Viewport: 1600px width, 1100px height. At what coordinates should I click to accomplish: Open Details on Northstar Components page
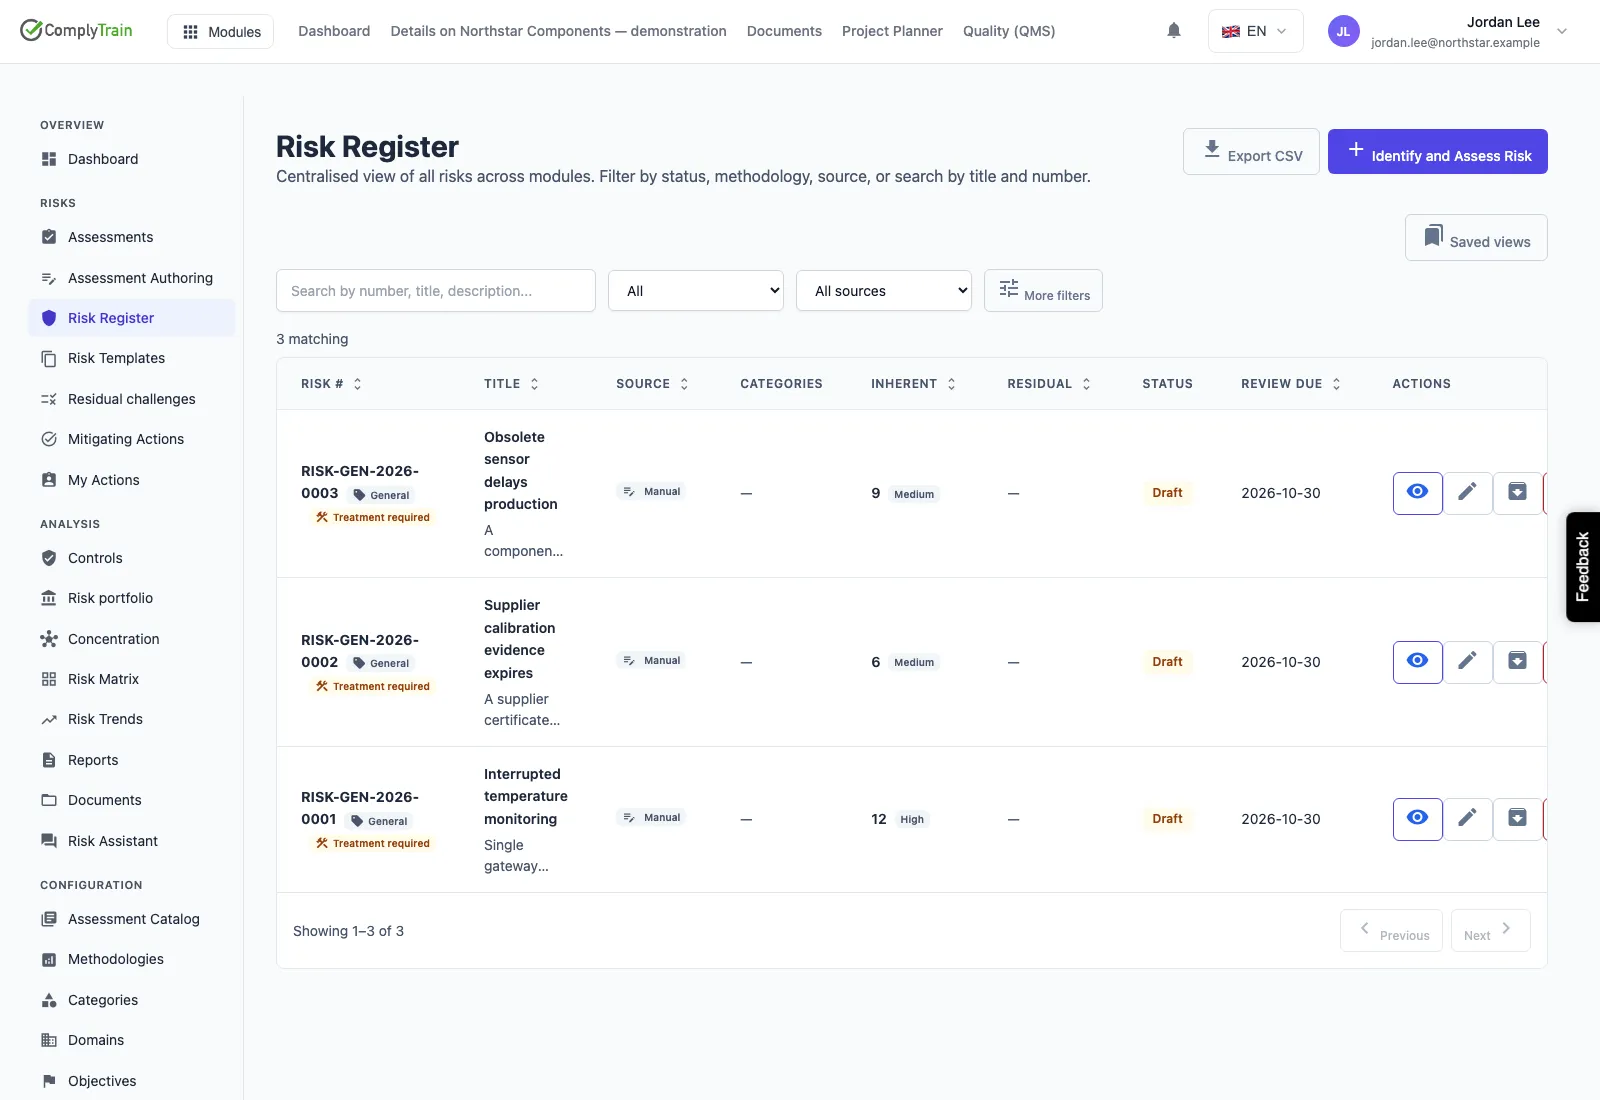pyautogui.click(x=558, y=31)
